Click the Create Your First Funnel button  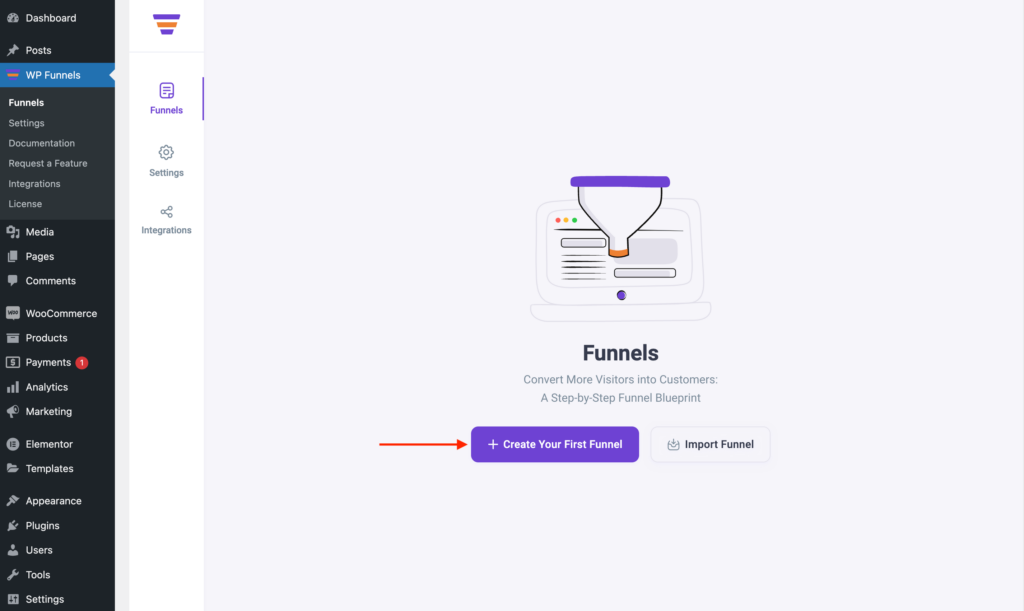(x=555, y=444)
